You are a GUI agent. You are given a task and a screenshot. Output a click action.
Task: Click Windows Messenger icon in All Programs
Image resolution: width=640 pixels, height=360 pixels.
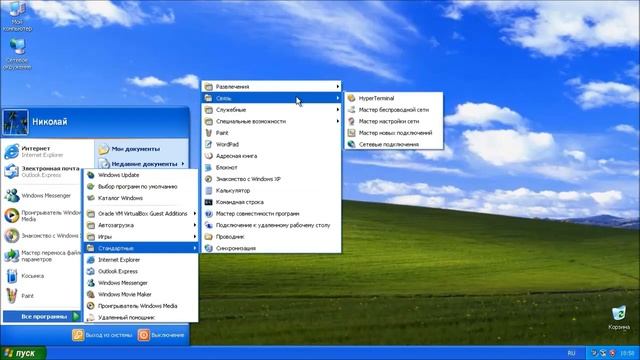(91, 282)
